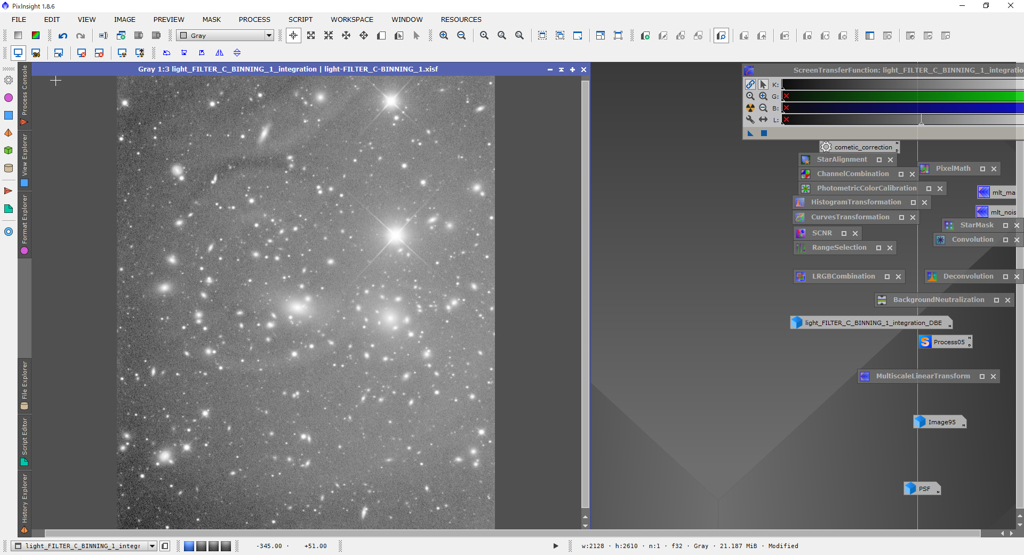Select the Readout mode crosshair tool
1024x555 pixels.
tap(293, 36)
